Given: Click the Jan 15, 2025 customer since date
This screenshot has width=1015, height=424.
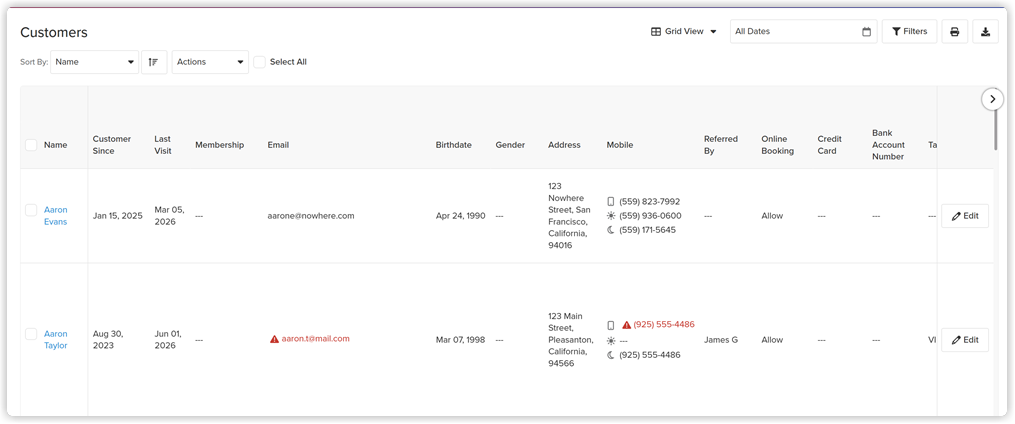Looking at the screenshot, I should [118, 216].
